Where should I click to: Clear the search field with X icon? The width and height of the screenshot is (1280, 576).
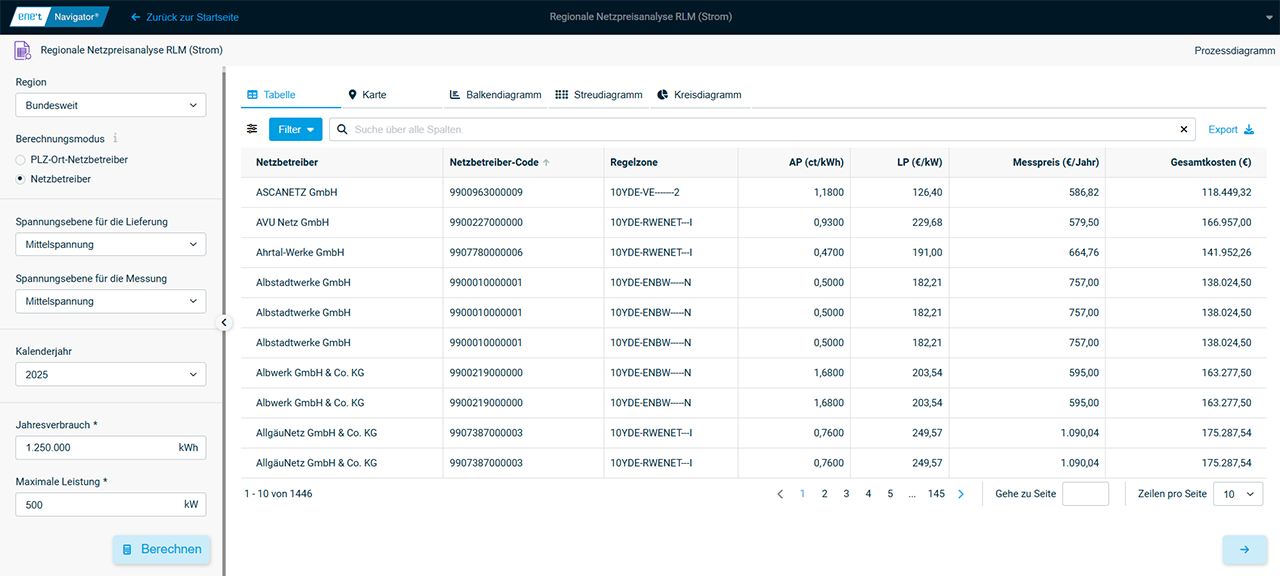(x=1184, y=130)
